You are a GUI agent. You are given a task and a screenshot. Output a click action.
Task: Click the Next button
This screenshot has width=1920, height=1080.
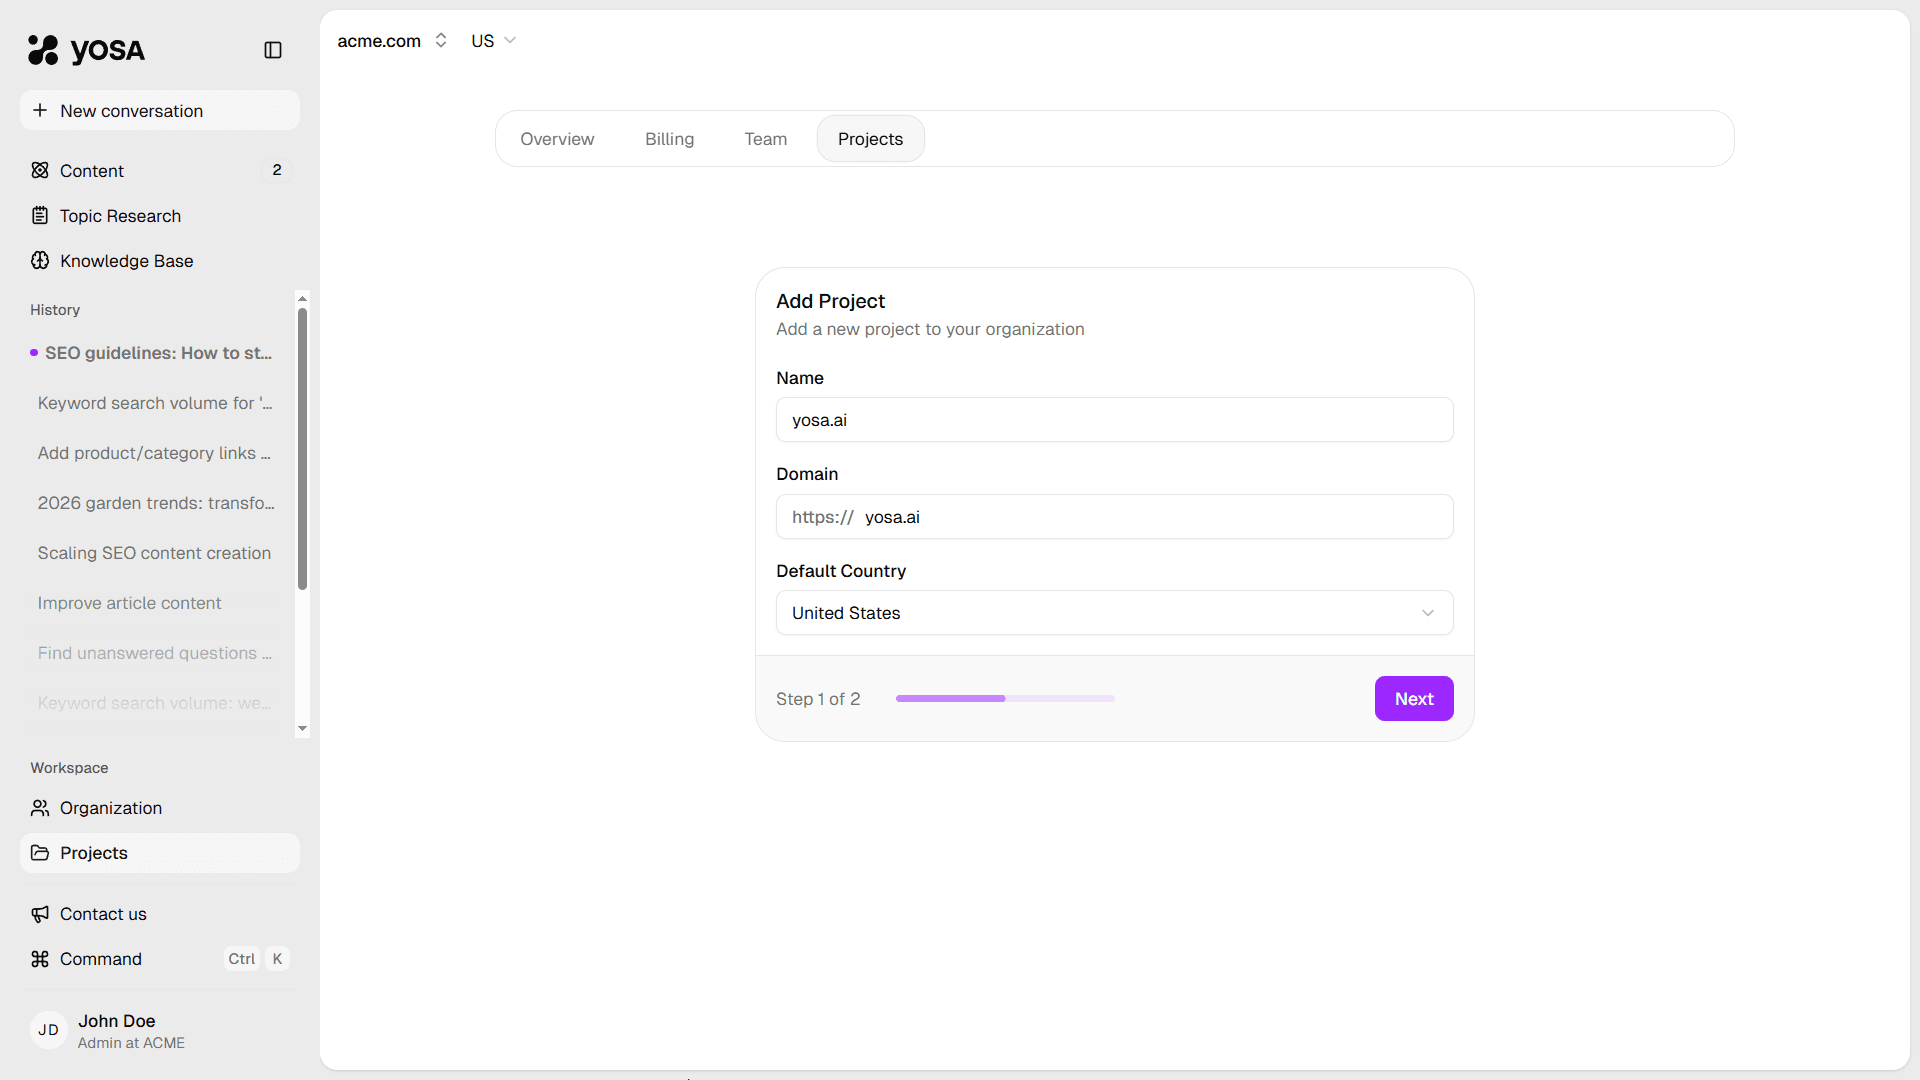[1413, 698]
